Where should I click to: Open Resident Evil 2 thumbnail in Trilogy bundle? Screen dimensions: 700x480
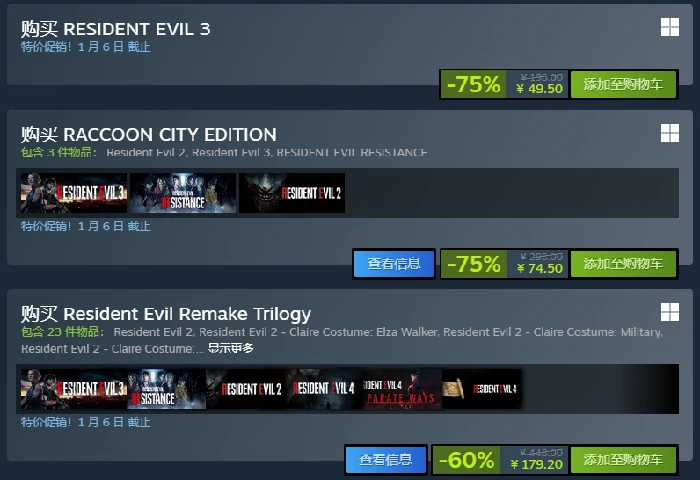coord(246,389)
